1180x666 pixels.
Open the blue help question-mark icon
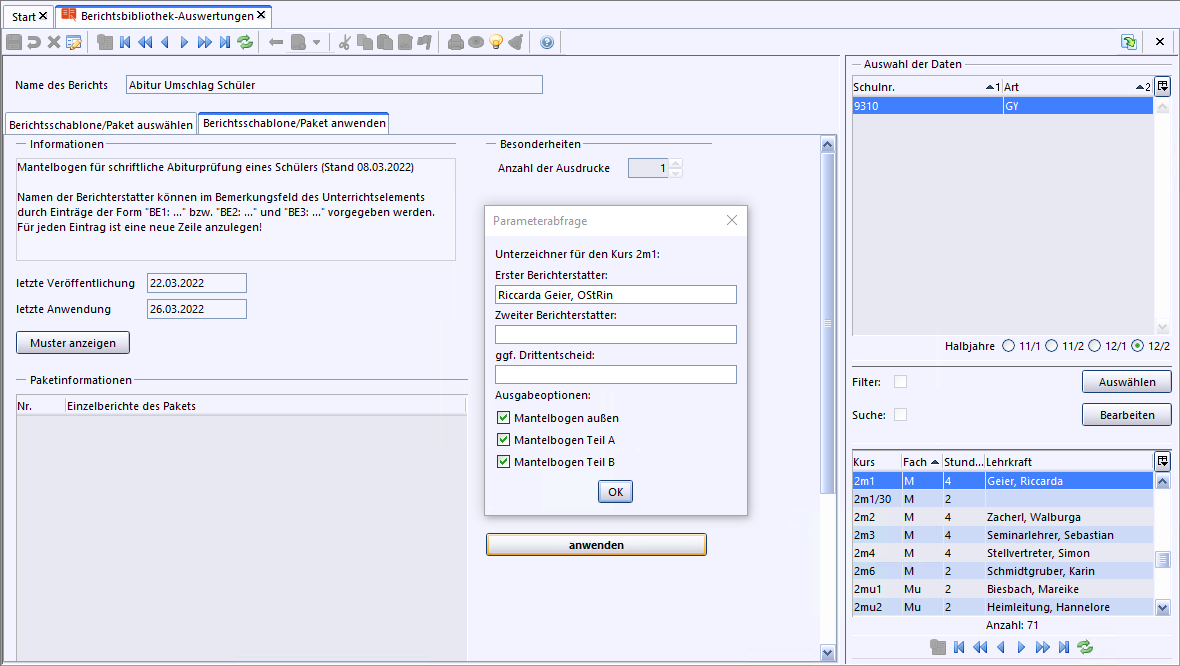pos(547,42)
